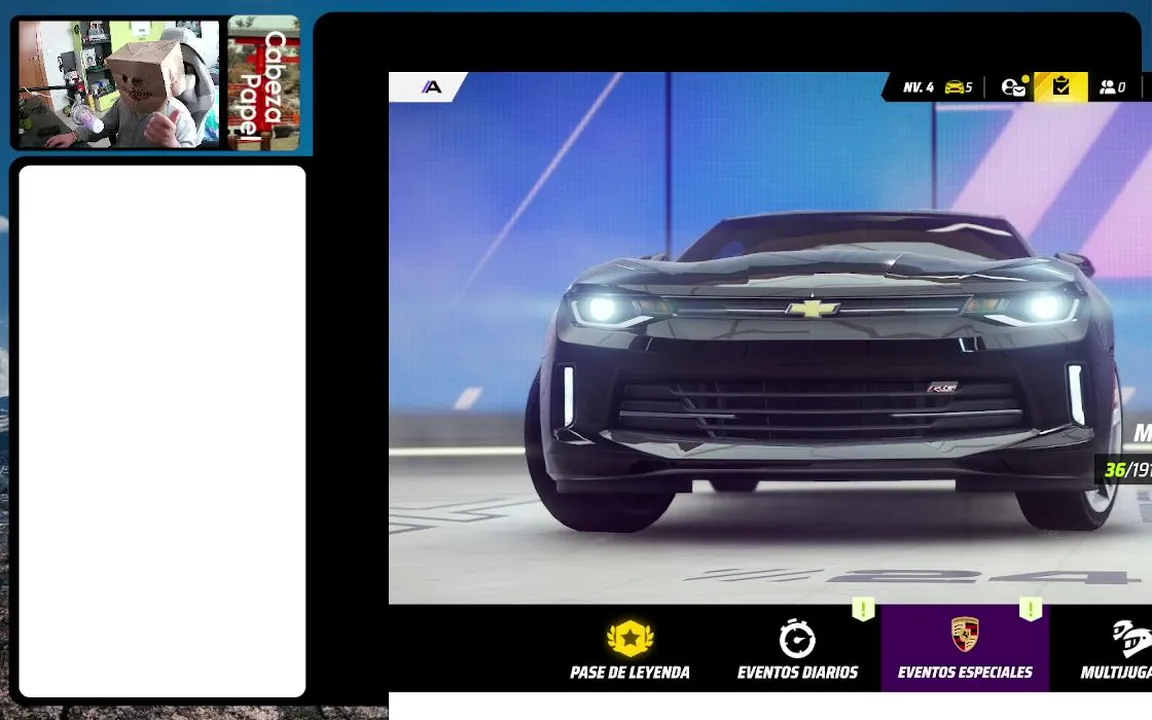Click the Porsche crest icon
Screen dimensions: 1152x720
[x=965, y=634]
